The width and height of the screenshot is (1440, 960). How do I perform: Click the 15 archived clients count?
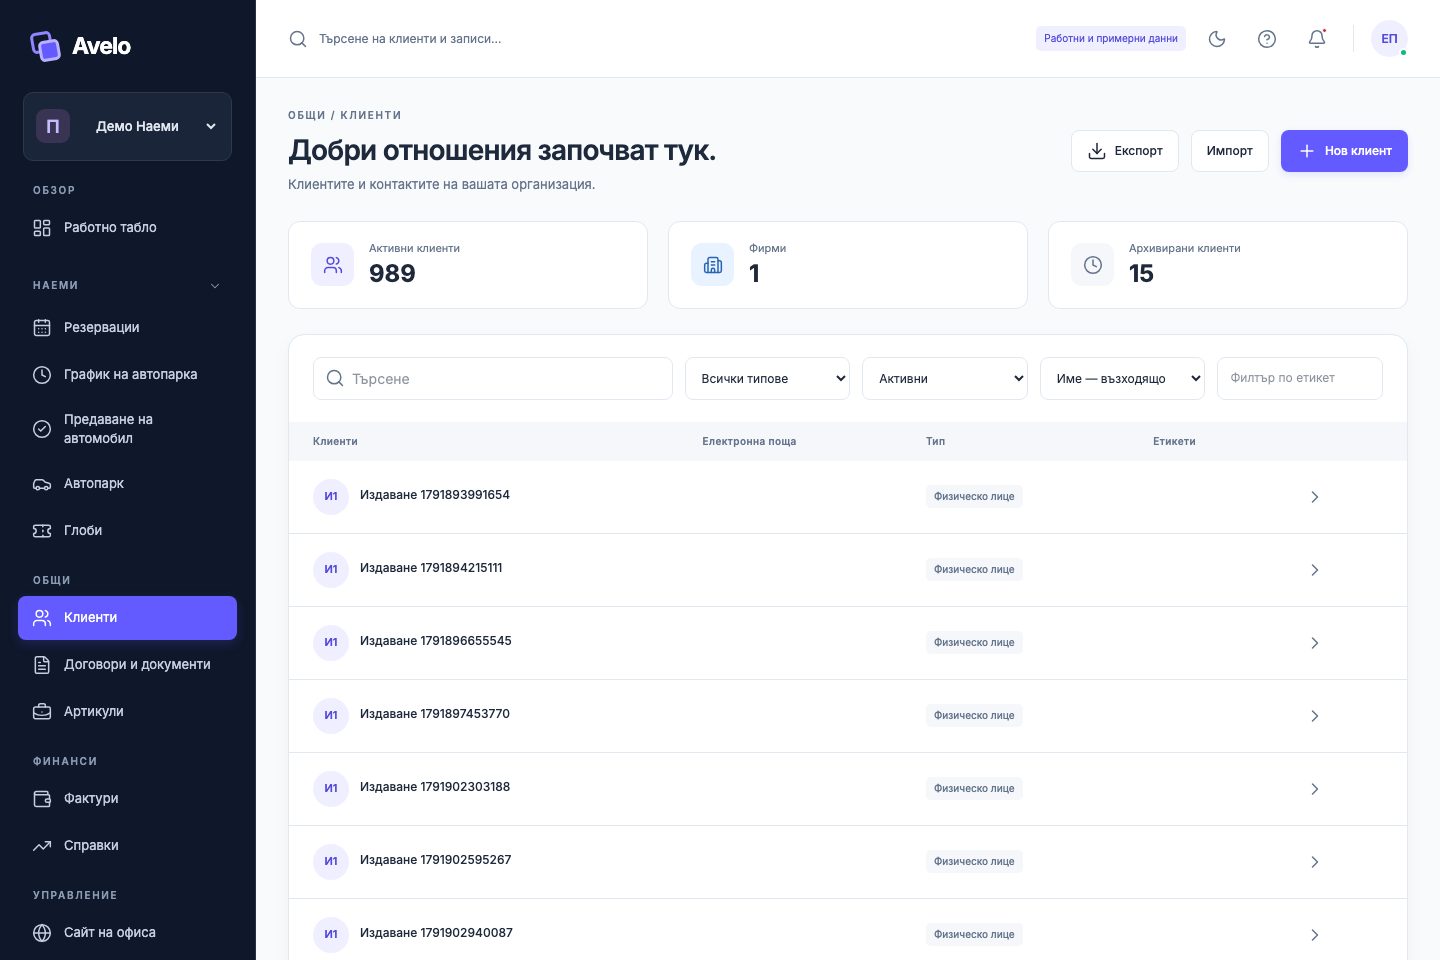(1141, 274)
